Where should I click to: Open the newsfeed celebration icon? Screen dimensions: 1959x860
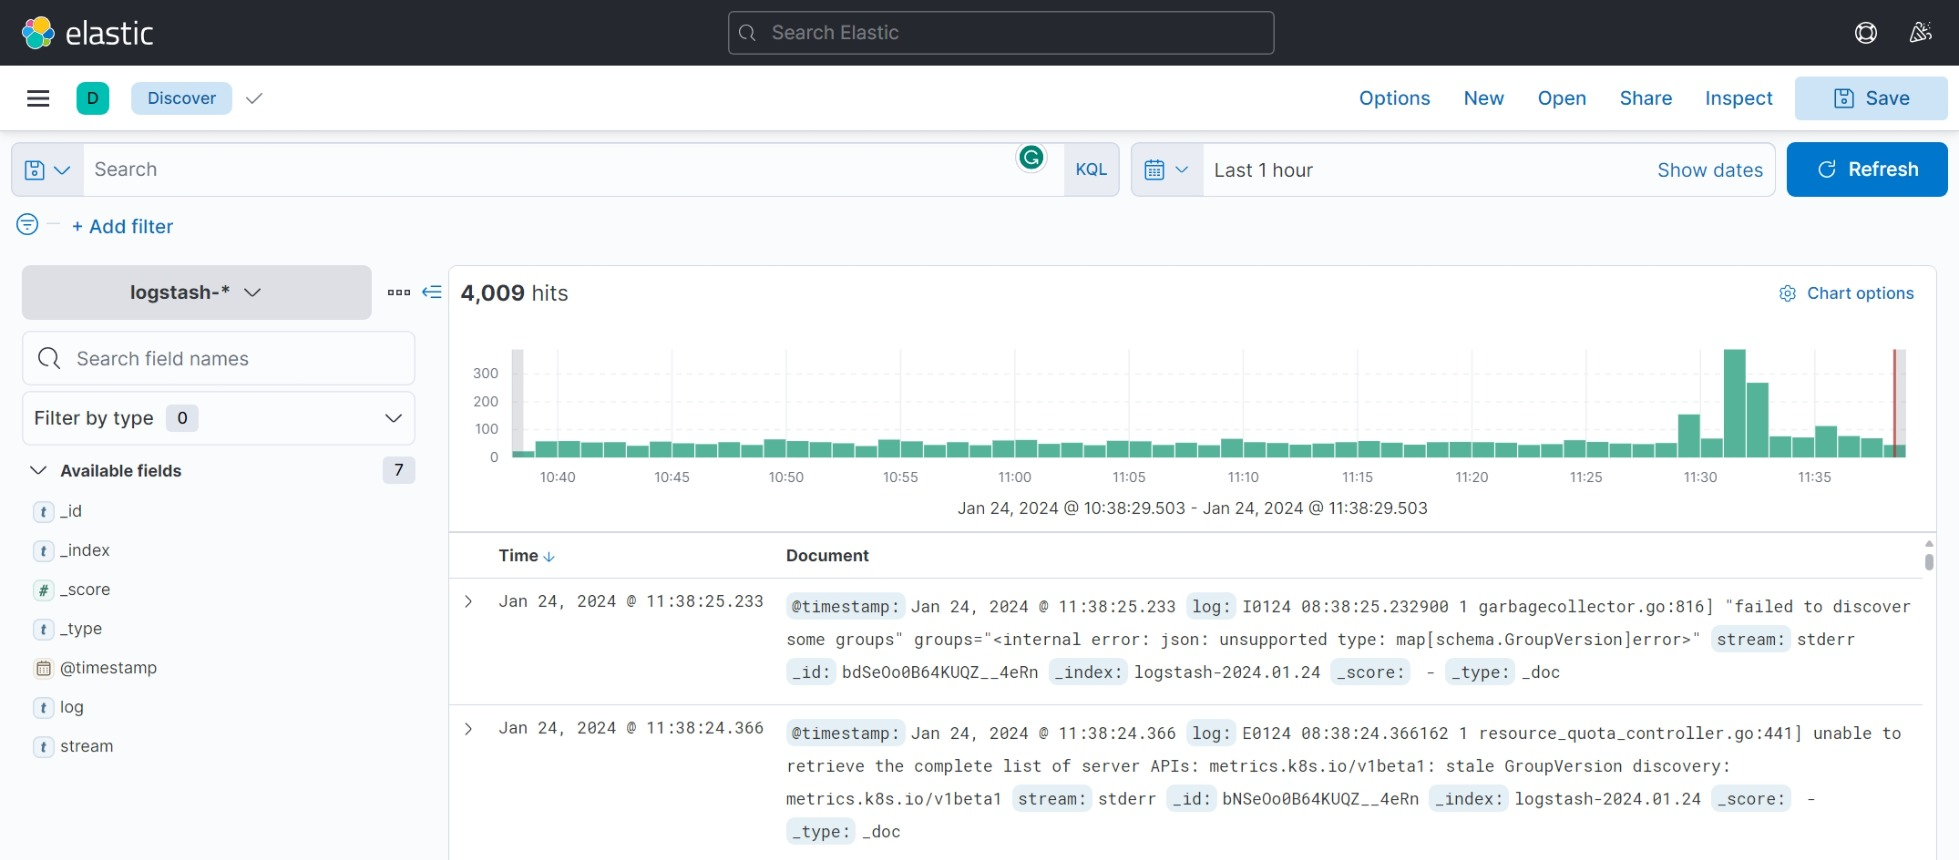[x=1920, y=33]
